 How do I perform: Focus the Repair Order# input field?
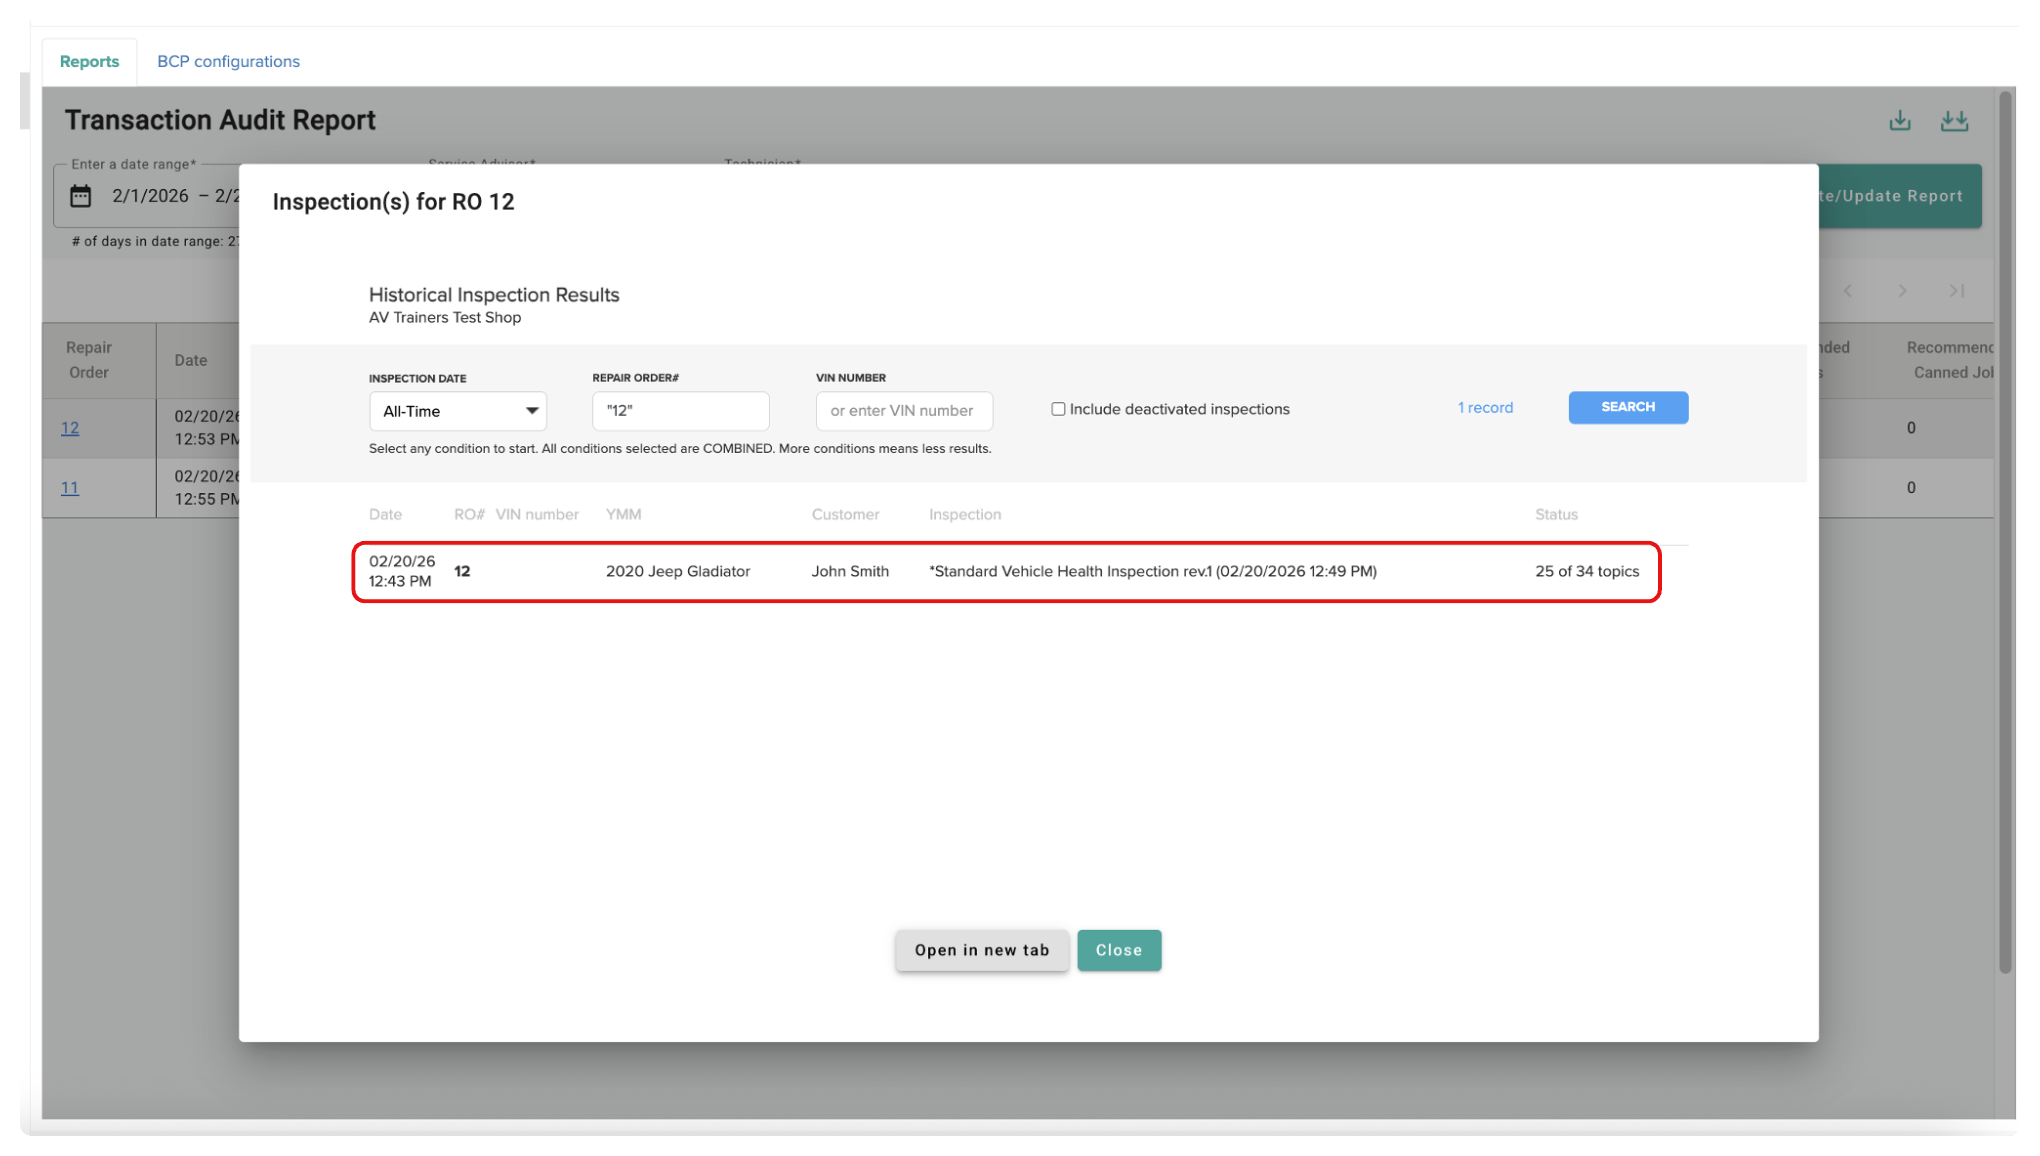(681, 411)
